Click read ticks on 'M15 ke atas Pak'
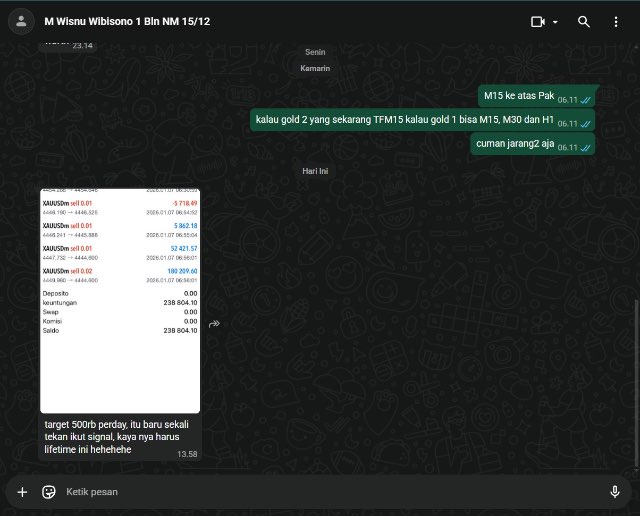Viewport: 640px width, 516px height. click(x=586, y=100)
